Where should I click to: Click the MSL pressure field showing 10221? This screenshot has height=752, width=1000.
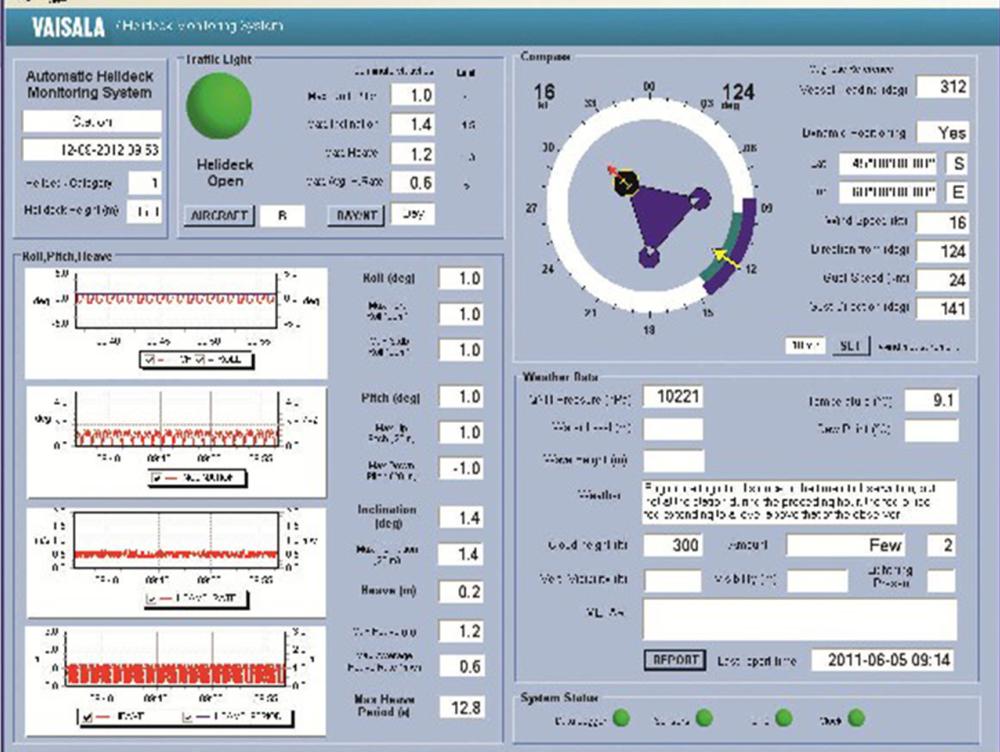tap(673, 396)
